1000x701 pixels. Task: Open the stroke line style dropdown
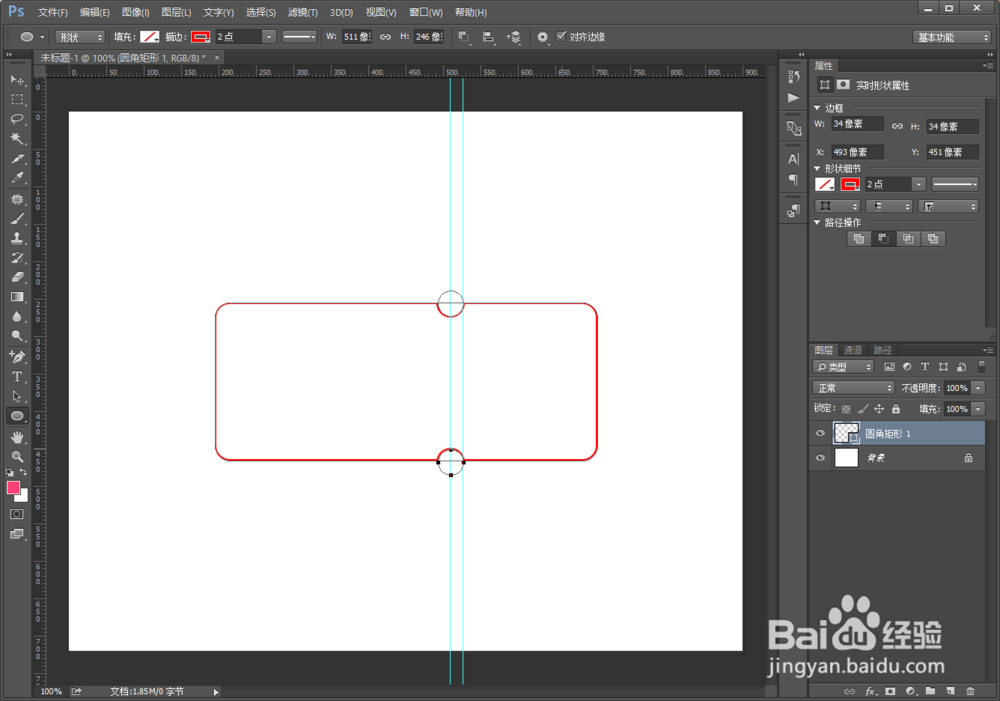299,37
